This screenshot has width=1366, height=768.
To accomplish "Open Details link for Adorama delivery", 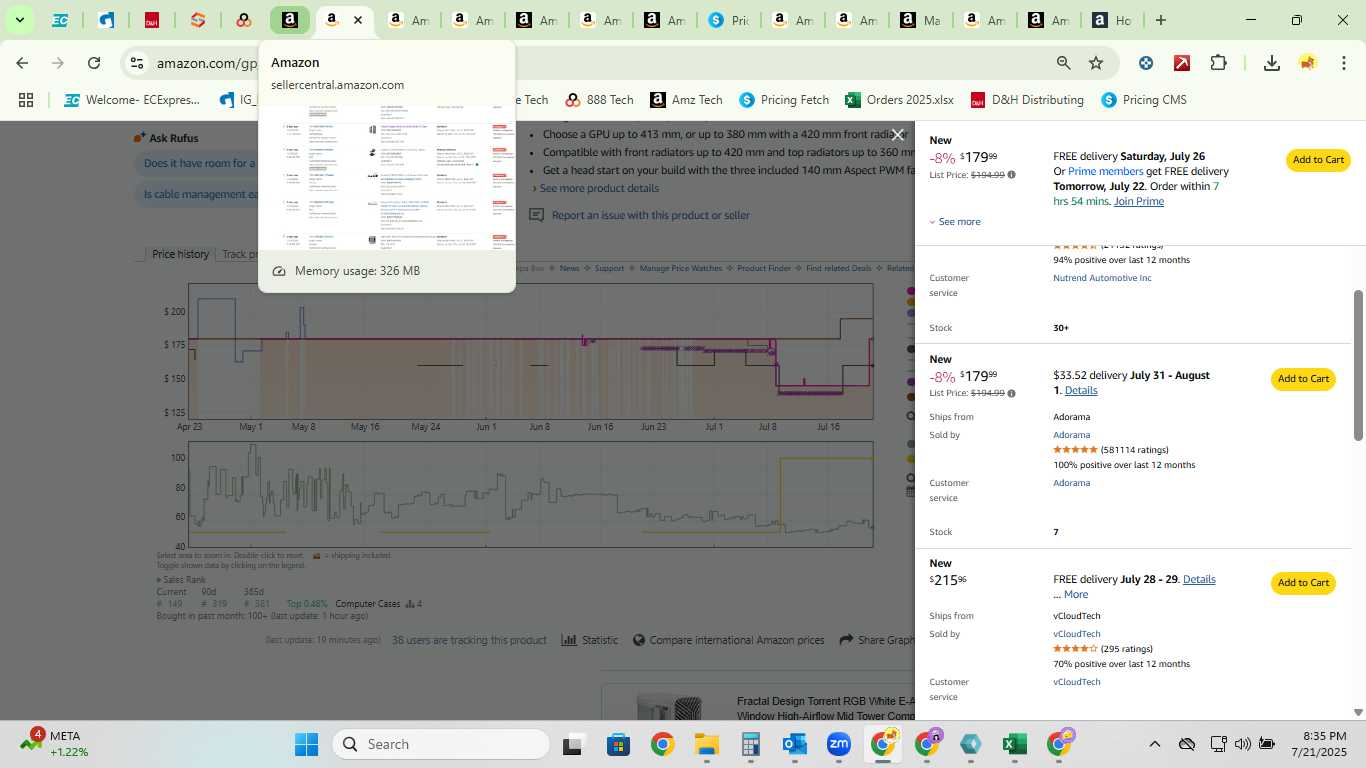I will click(x=1081, y=390).
